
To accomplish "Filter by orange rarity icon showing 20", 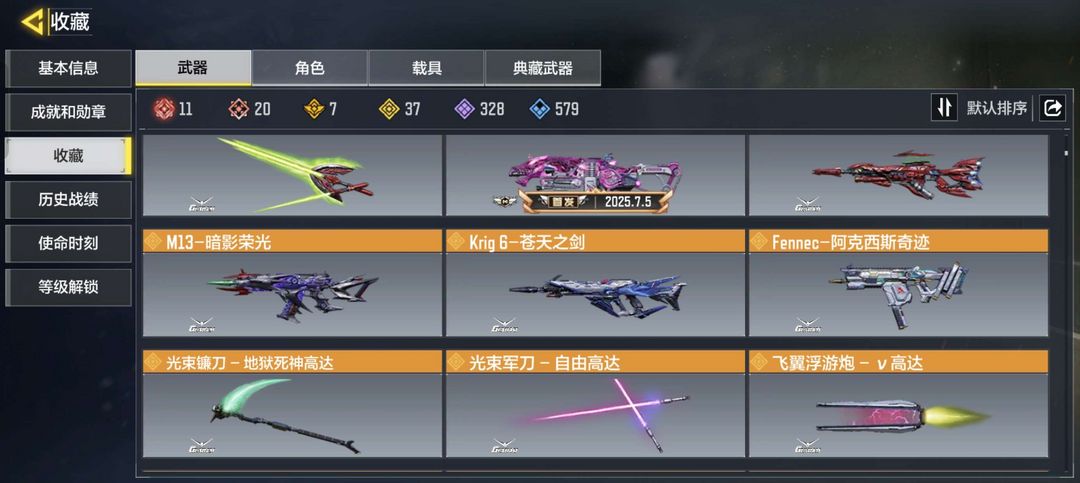I will click(238, 109).
